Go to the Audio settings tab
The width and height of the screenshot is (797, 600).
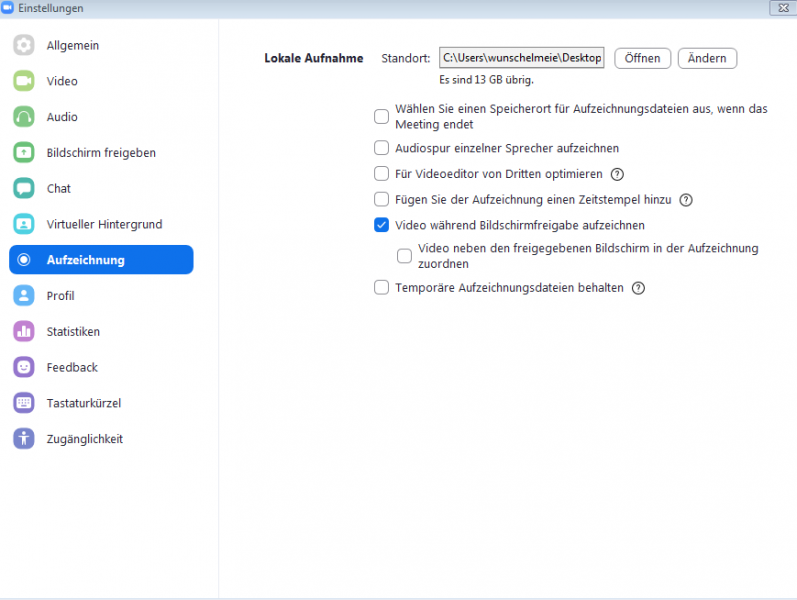point(101,117)
